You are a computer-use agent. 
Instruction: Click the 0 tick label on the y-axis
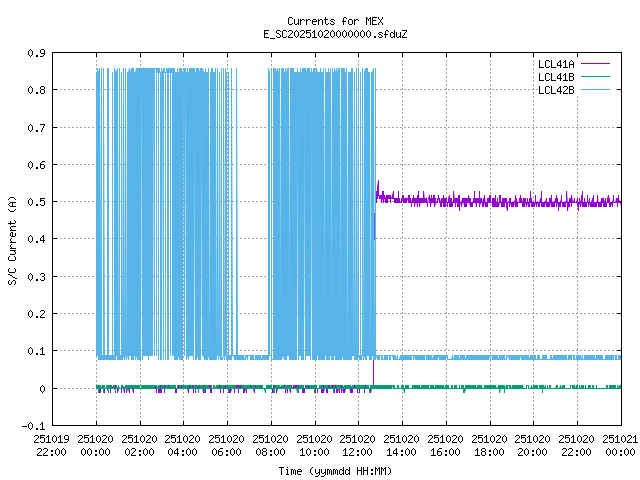(42, 389)
